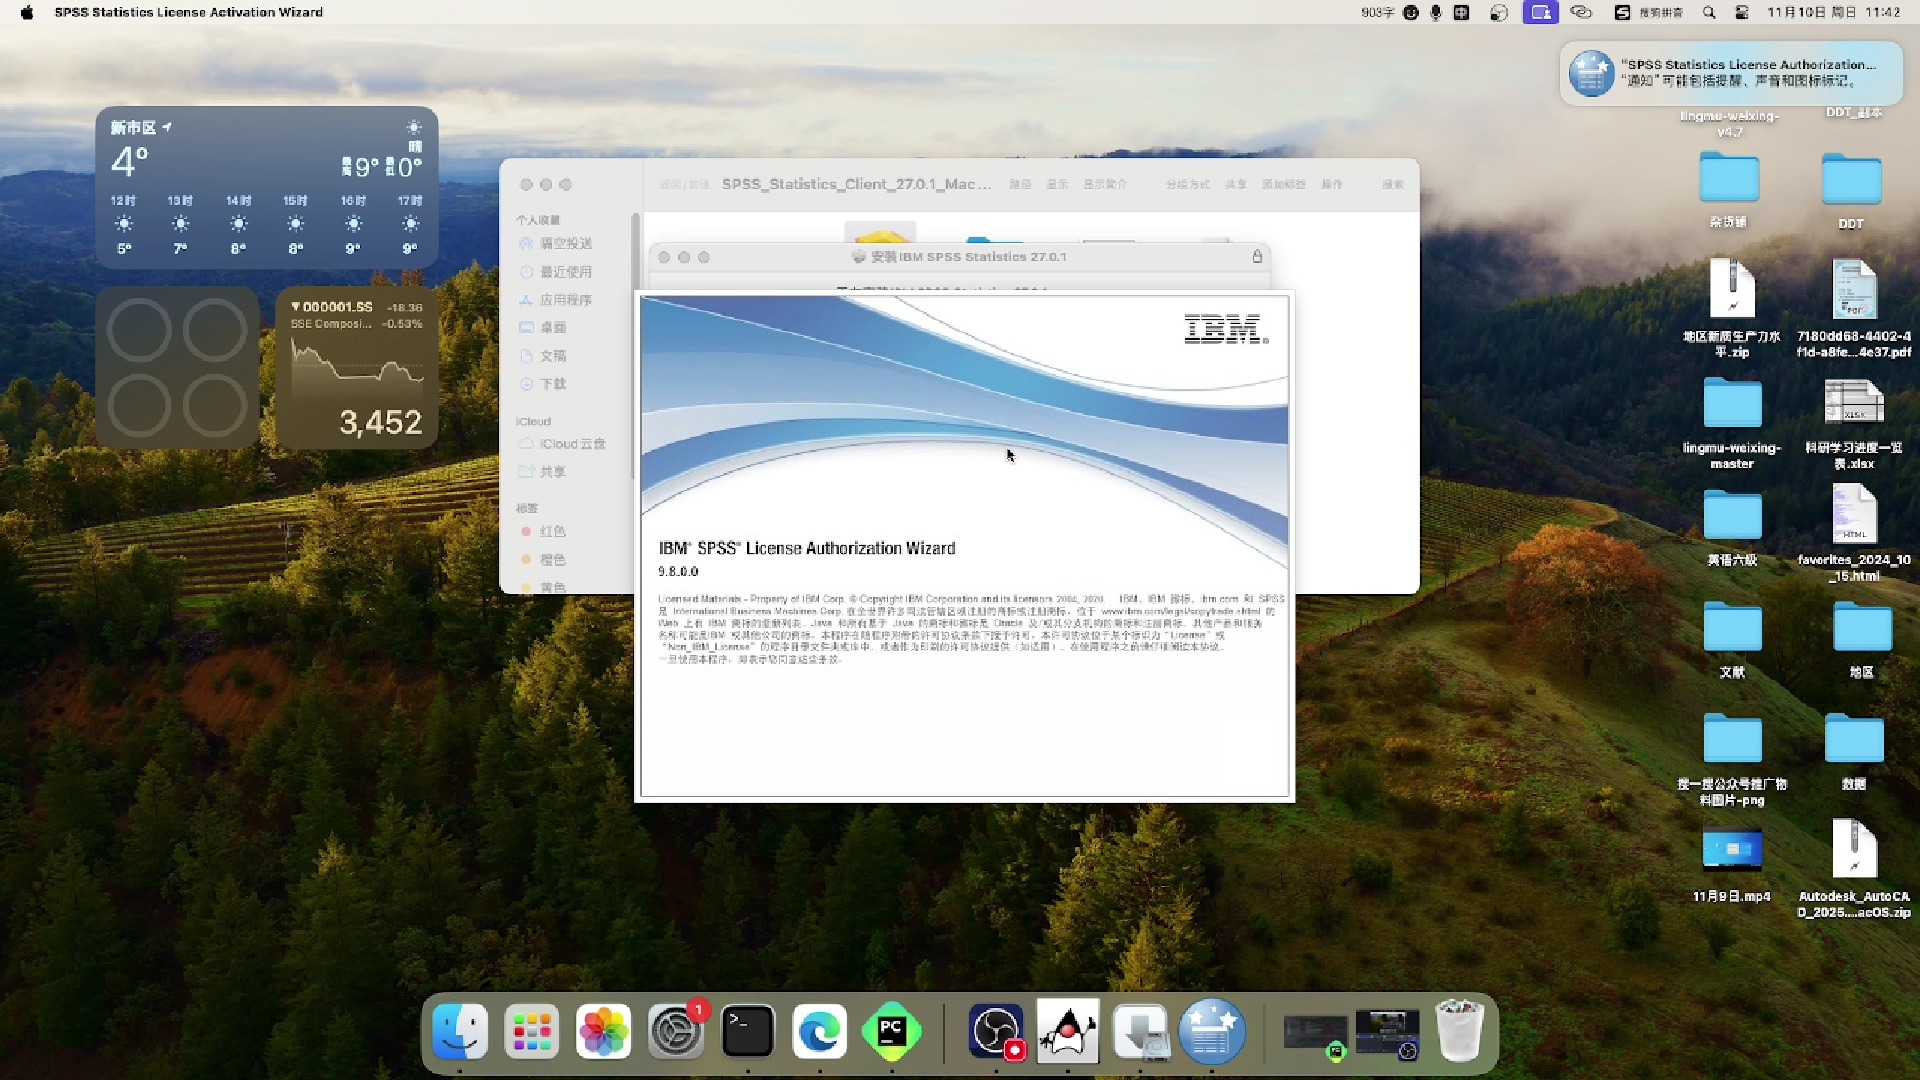The height and width of the screenshot is (1080, 1920).
Task: Open Finder from the Dock
Action: point(460,1031)
